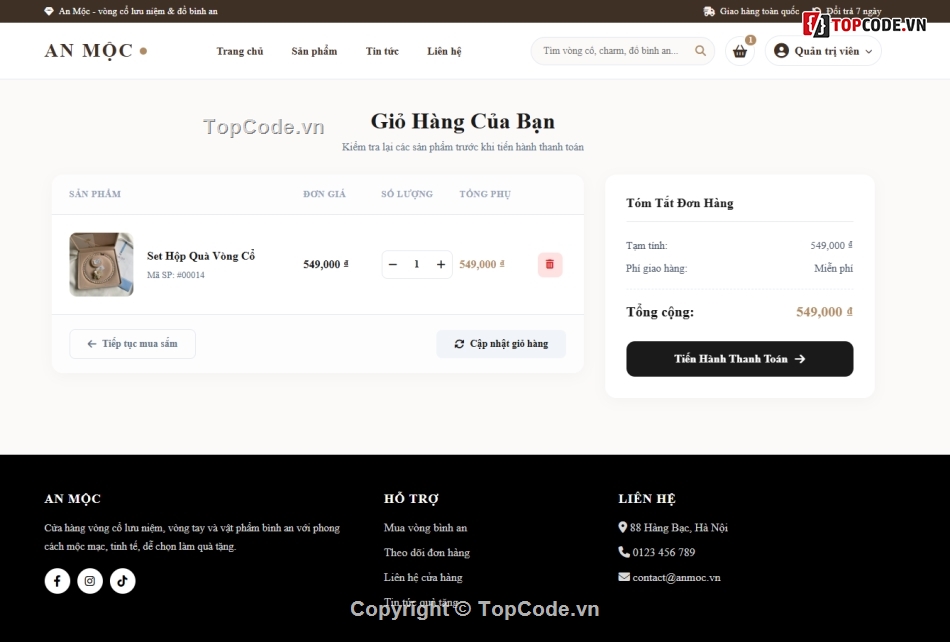
Task: Click Giao hàng toàn quốc text in top bar
Action: pos(760,12)
